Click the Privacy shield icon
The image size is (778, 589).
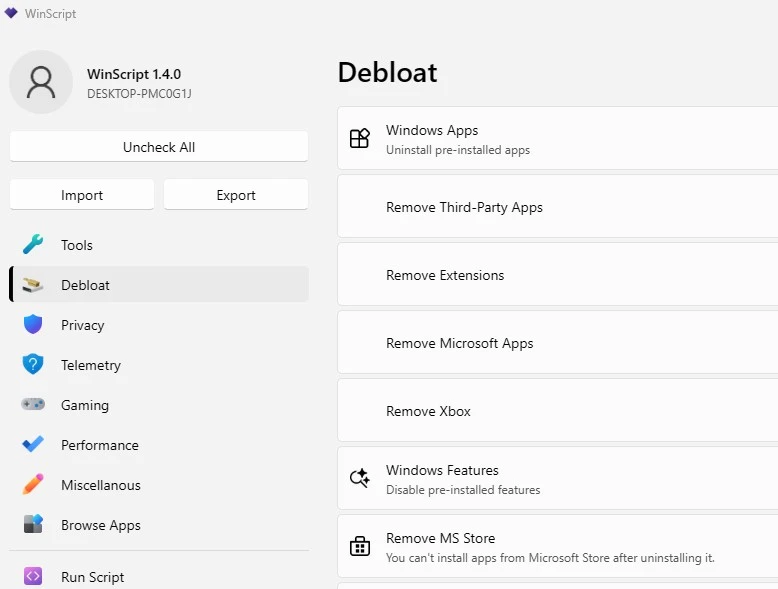tap(33, 325)
